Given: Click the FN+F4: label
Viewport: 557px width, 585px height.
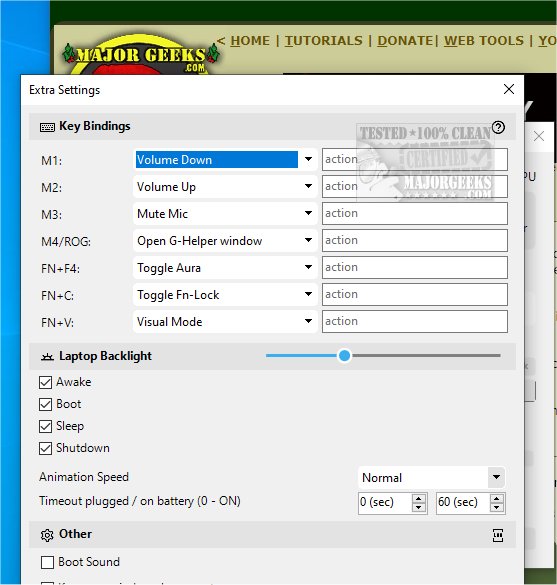Looking at the screenshot, I should 60,269.
